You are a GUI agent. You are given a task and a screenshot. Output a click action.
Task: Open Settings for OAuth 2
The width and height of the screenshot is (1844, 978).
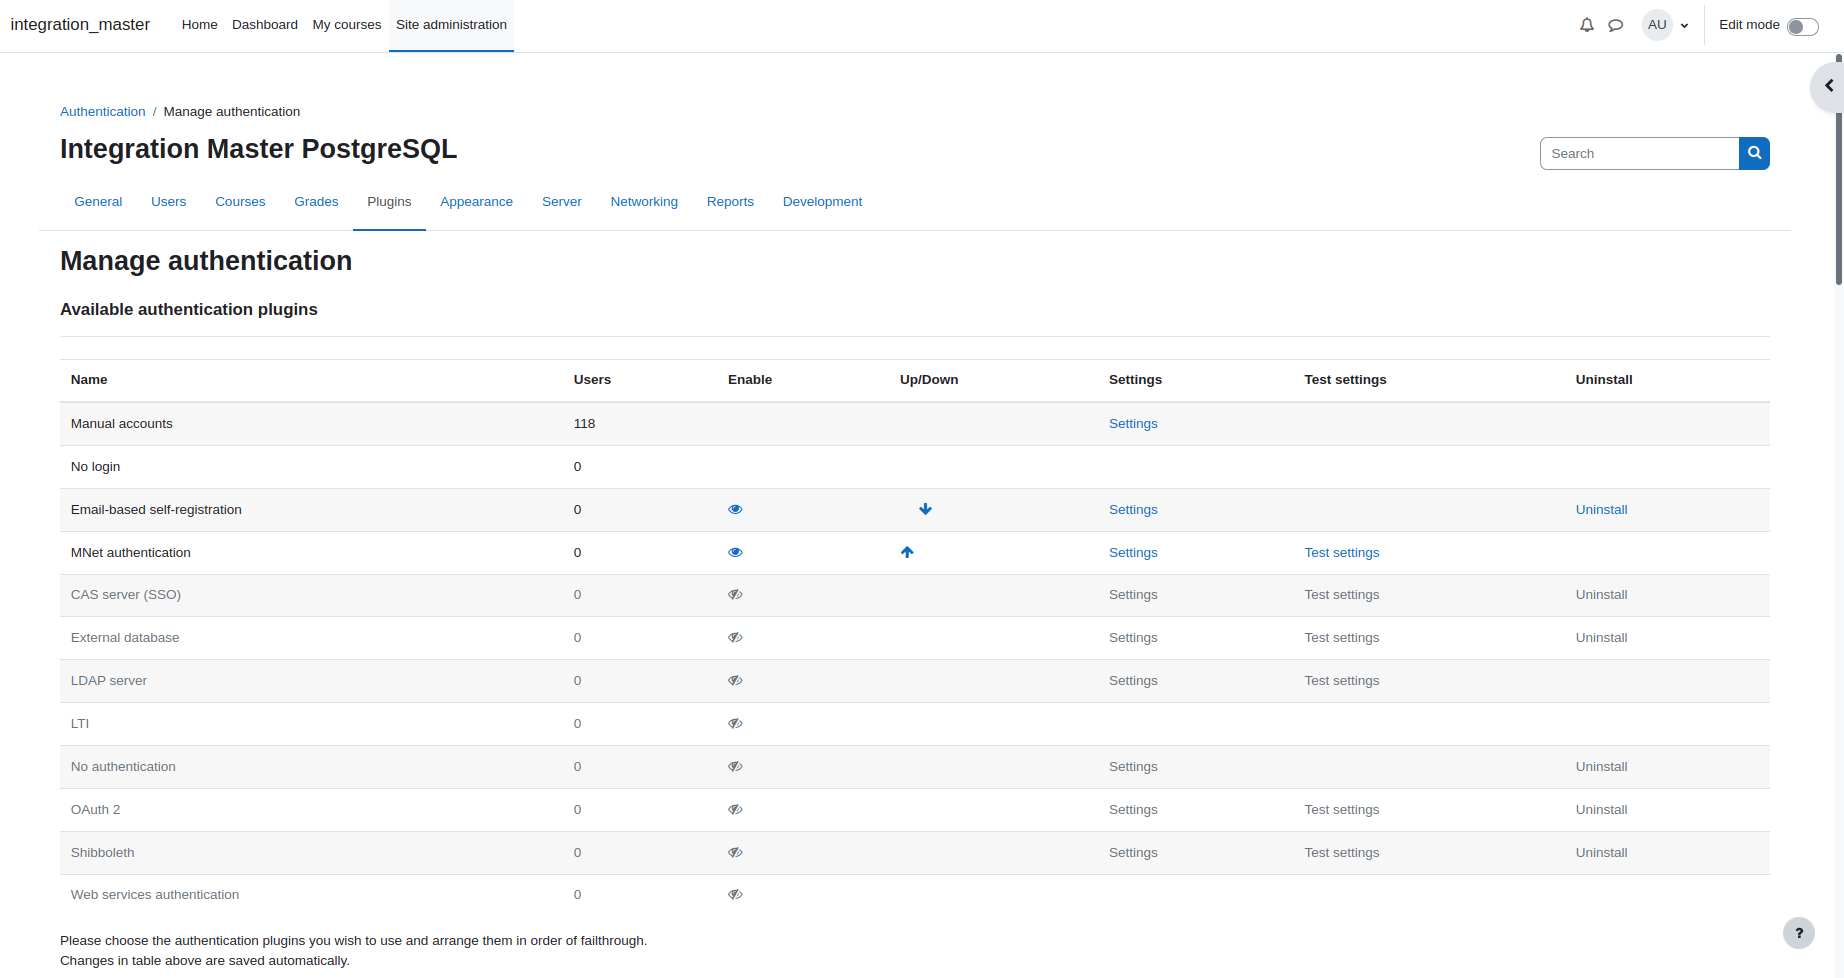pyautogui.click(x=1133, y=810)
